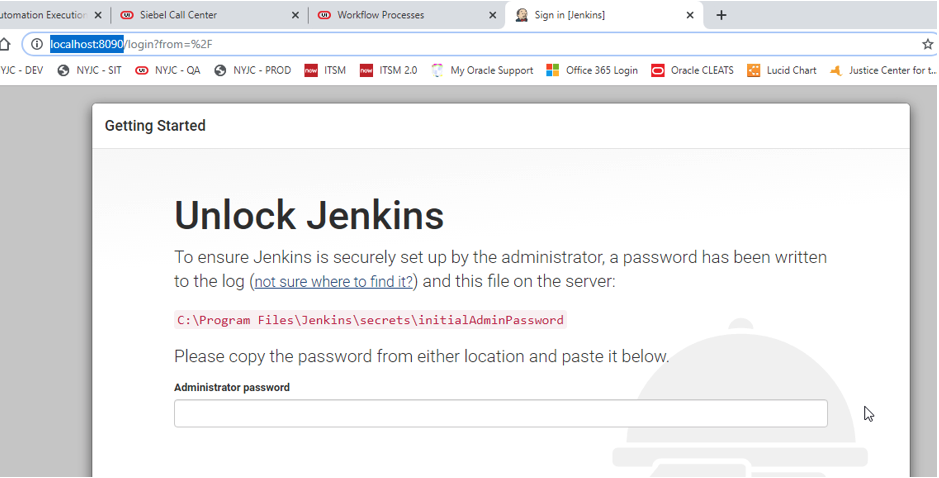Open the ITSM 2.0 bookmark
Image resolution: width=939 pixels, height=478 pixels.
(x=388, y=70)
